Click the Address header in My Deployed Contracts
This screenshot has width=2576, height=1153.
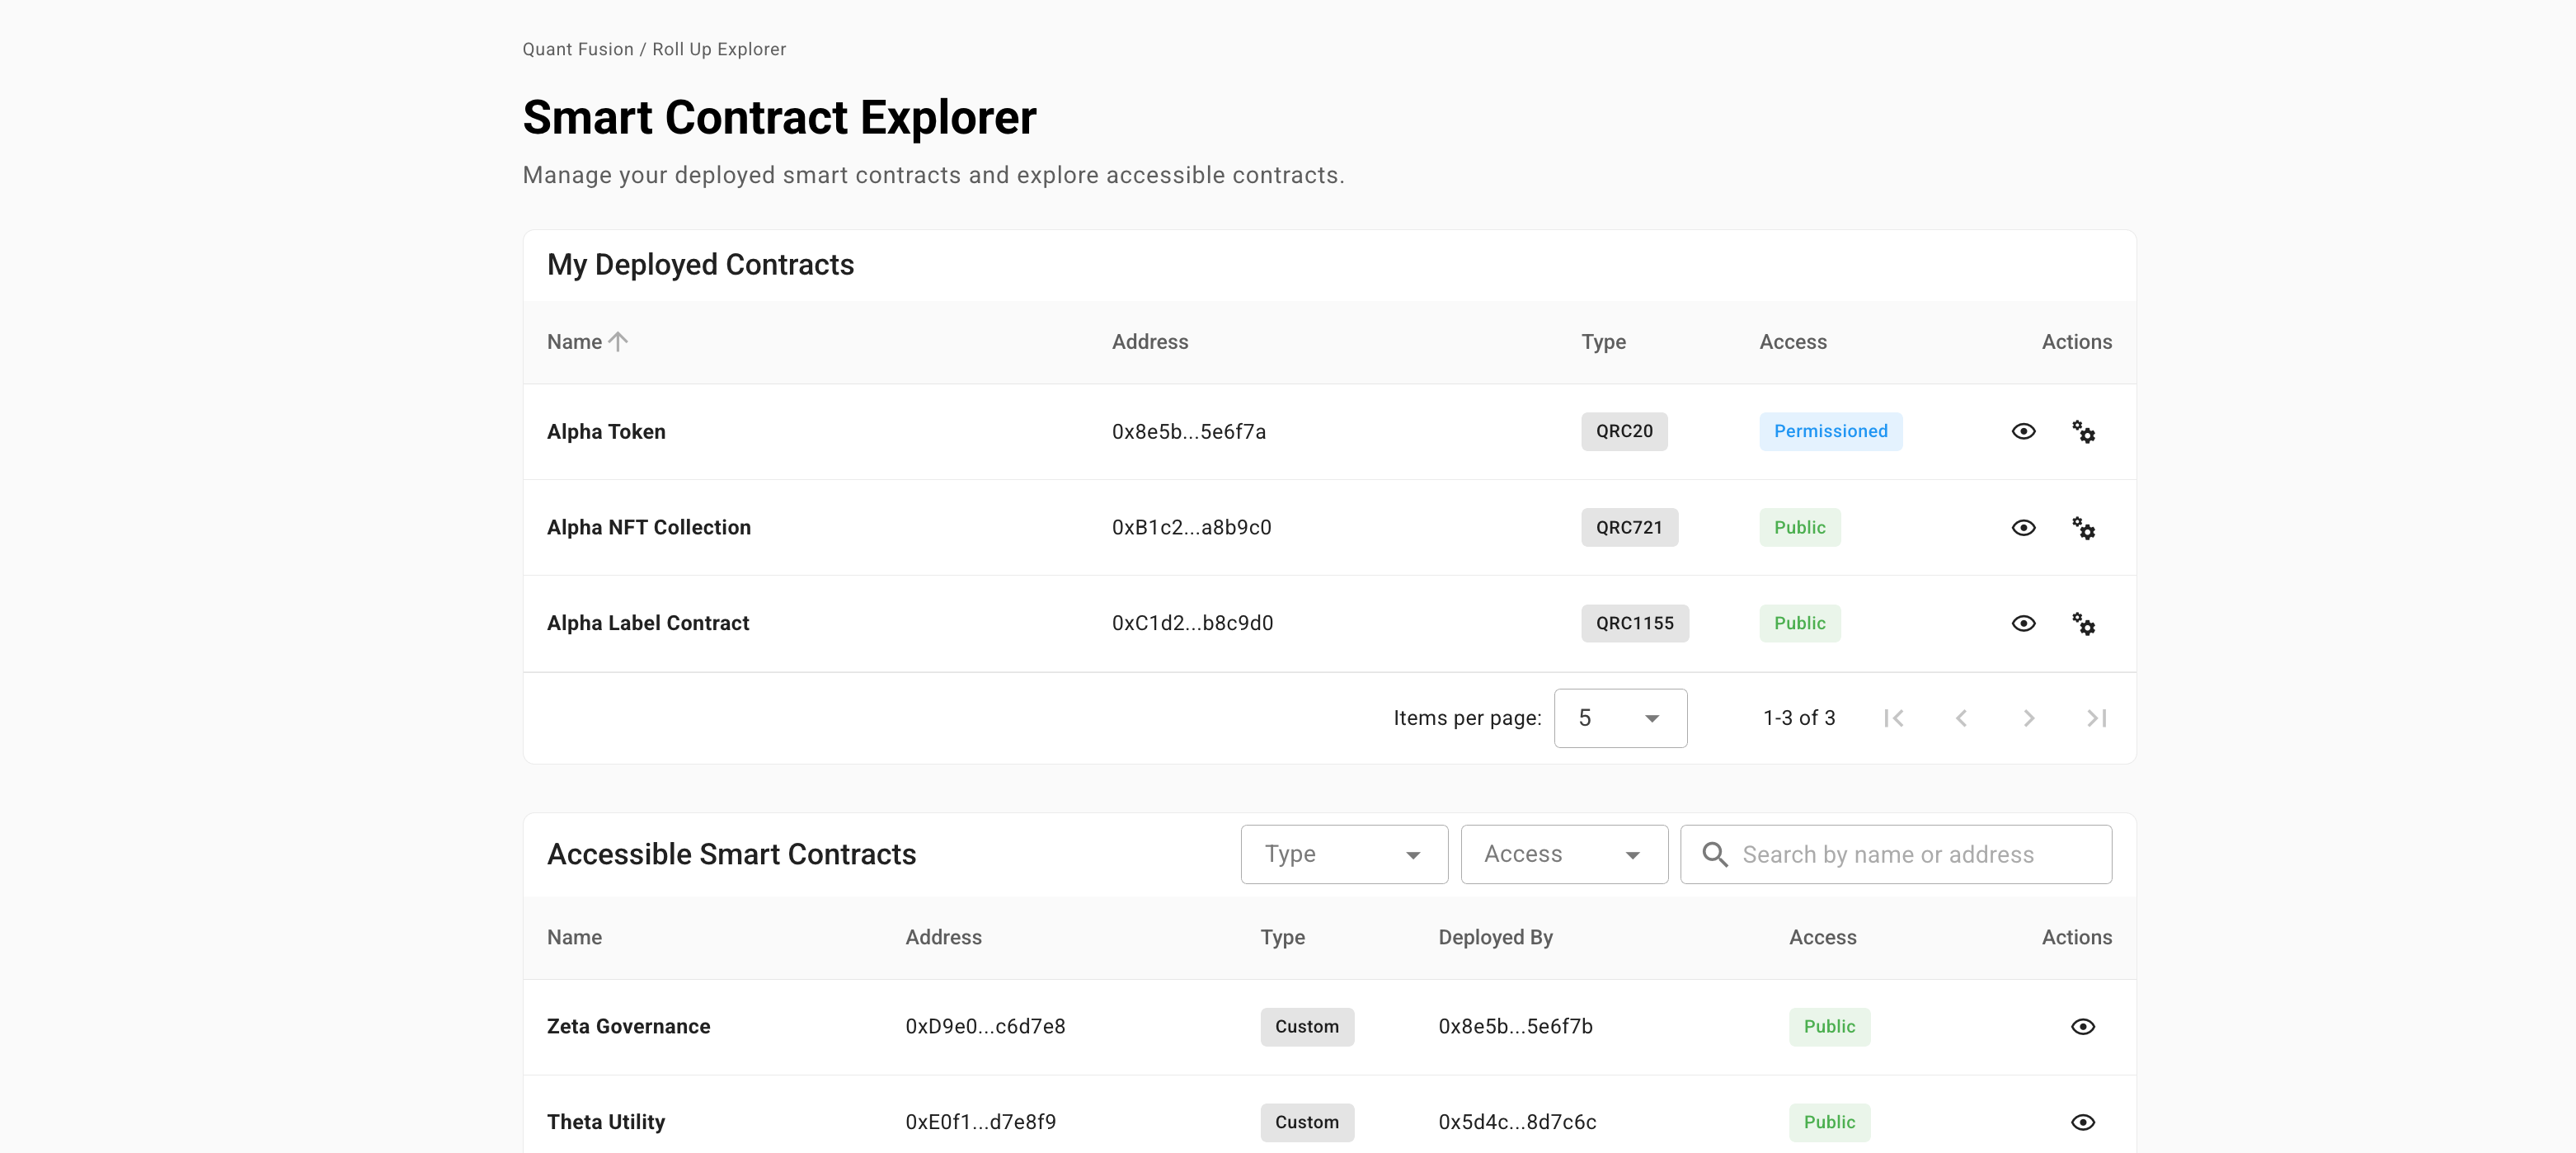pyautogui.click(x=1150, y=341)
